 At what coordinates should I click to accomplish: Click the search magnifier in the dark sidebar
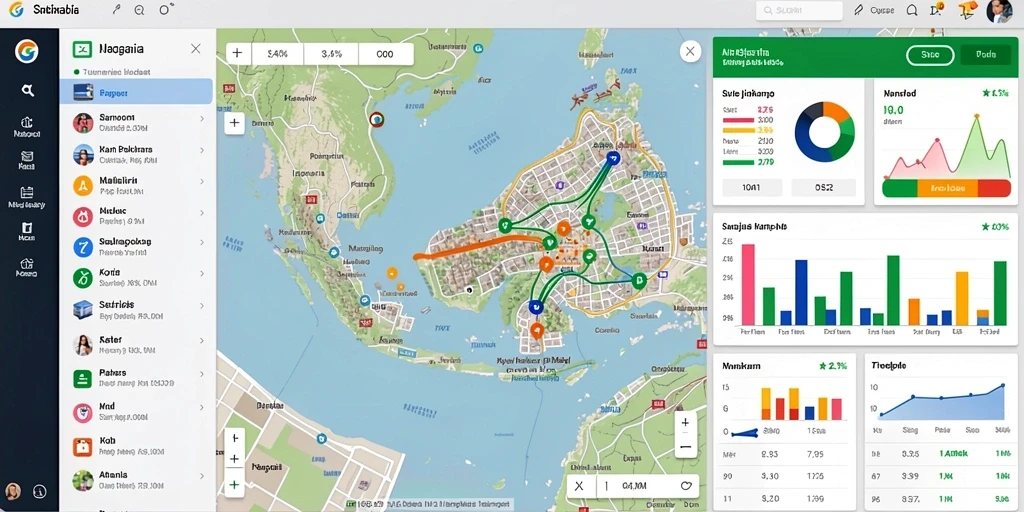point(28,91)
